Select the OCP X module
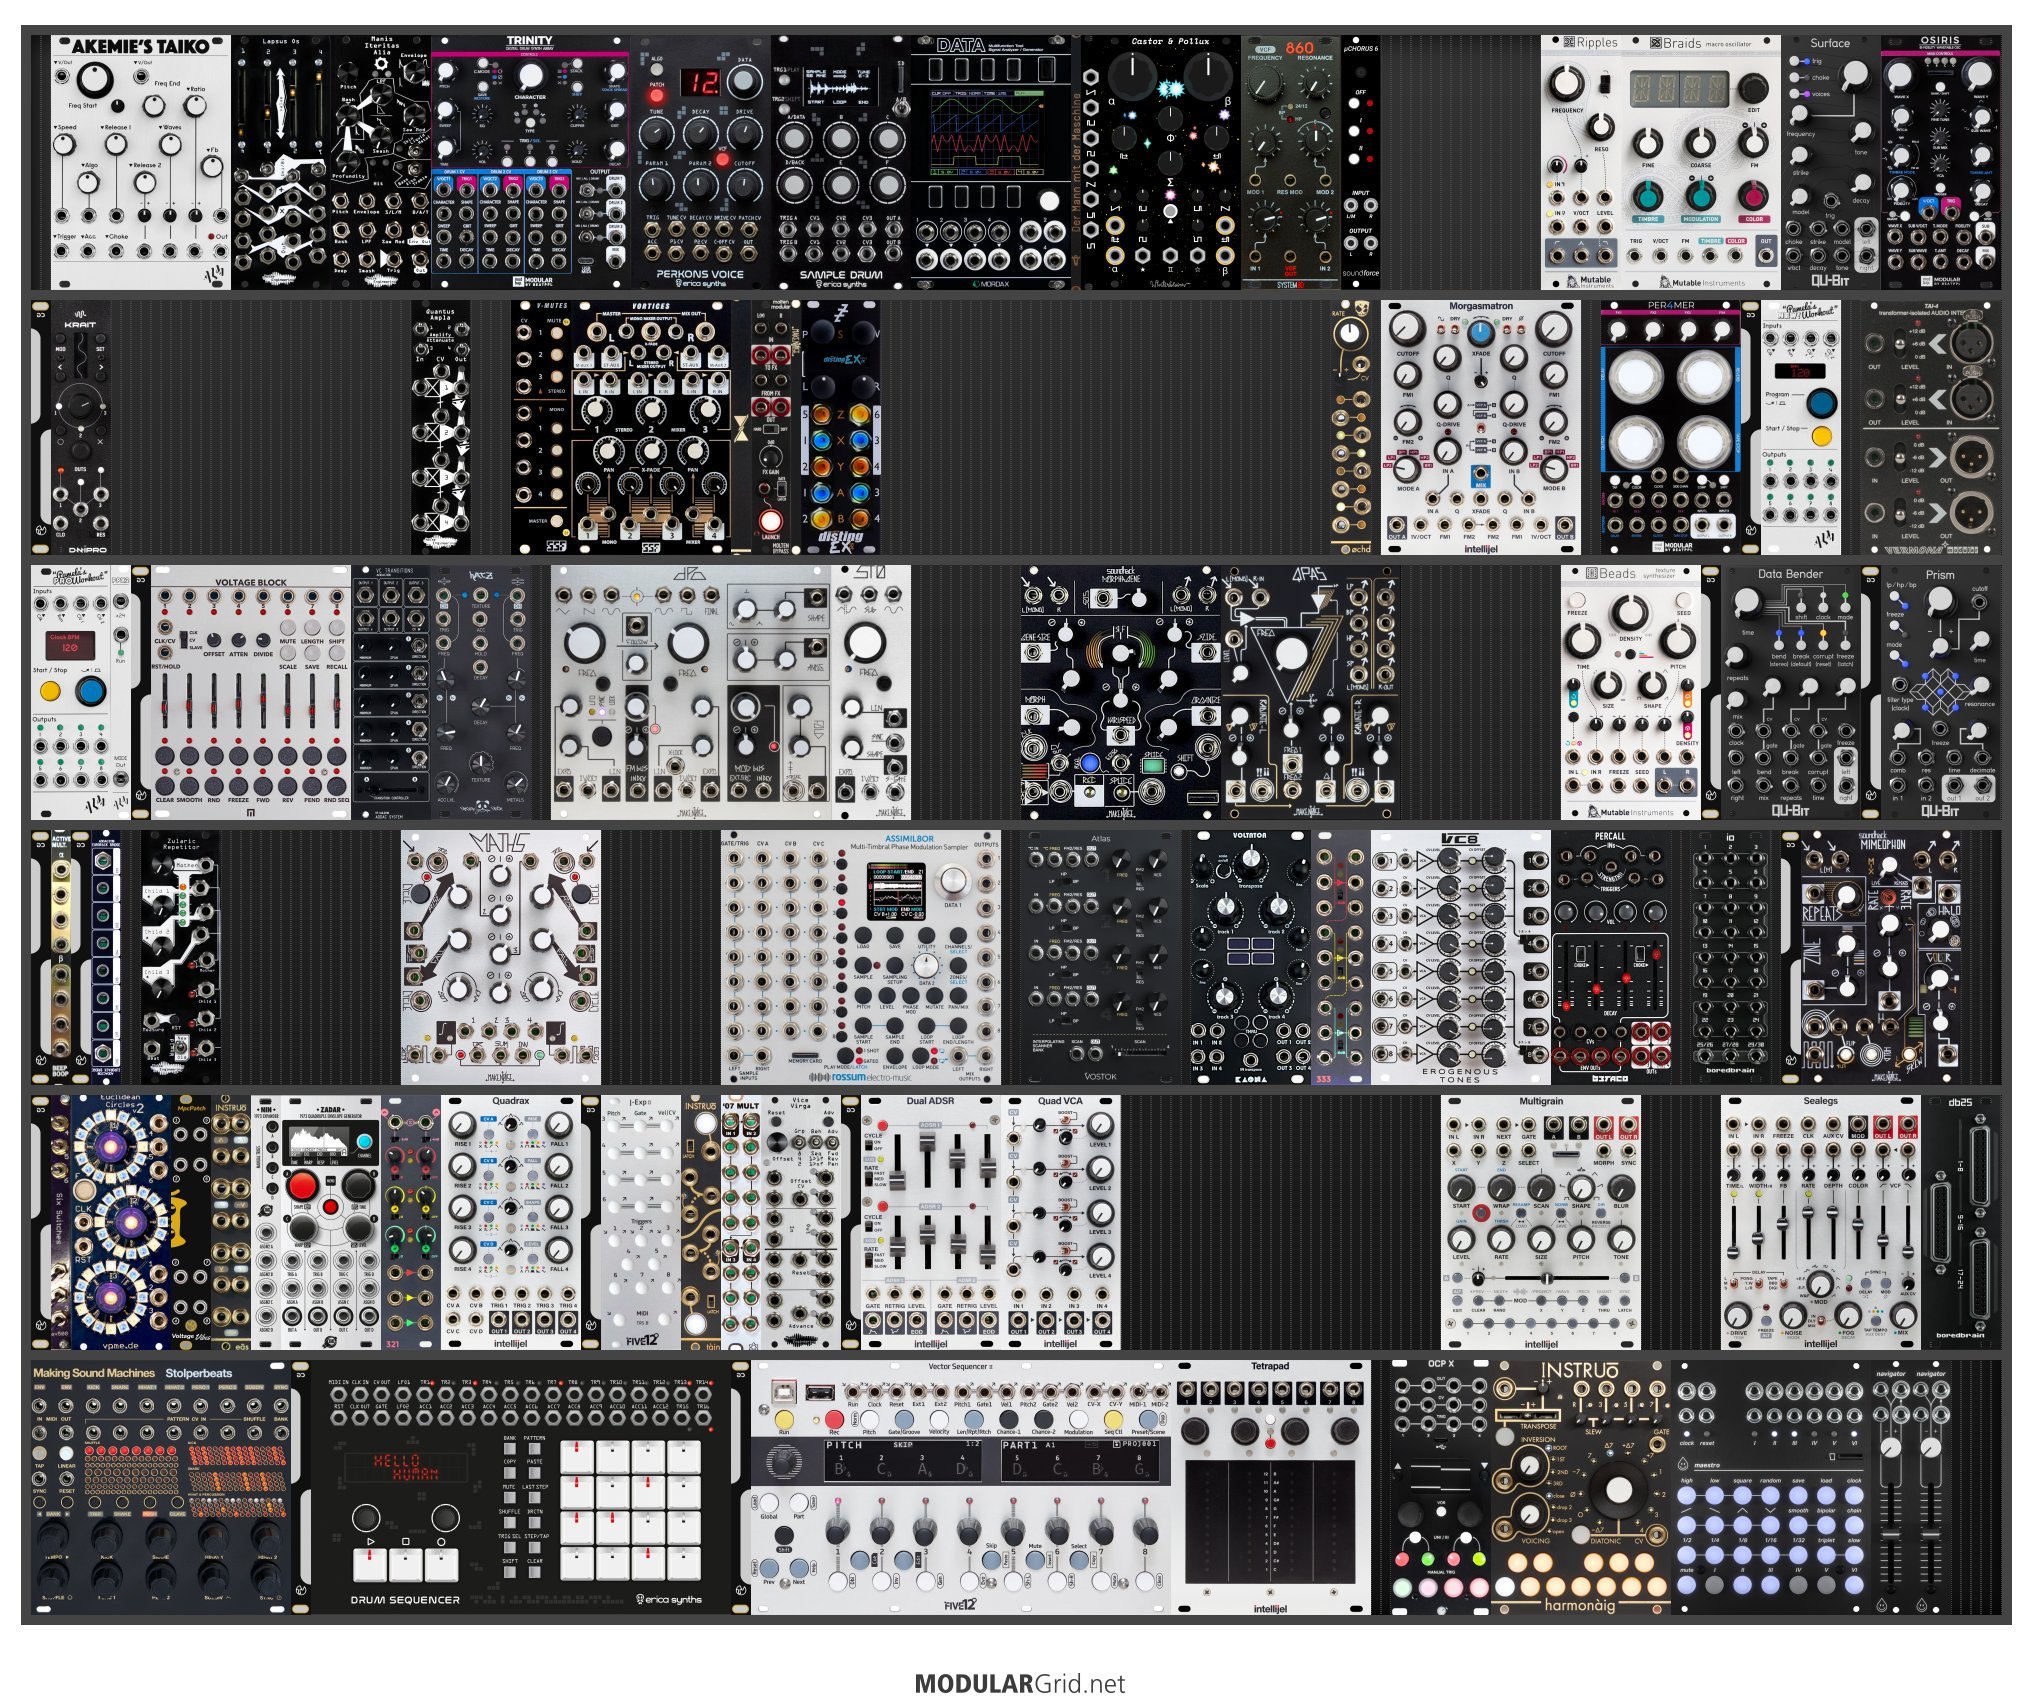The width and height of the screenshot is (2042, 1705). point(1441,1487)
